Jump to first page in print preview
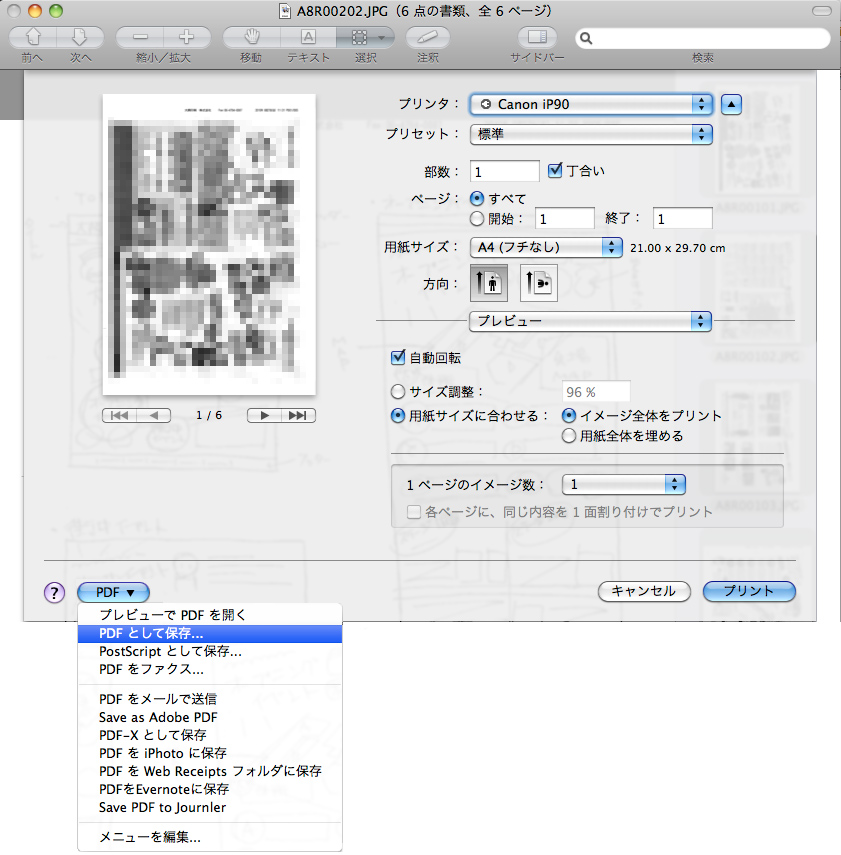The height and width of the screenshot is (855, 841). 119,415
